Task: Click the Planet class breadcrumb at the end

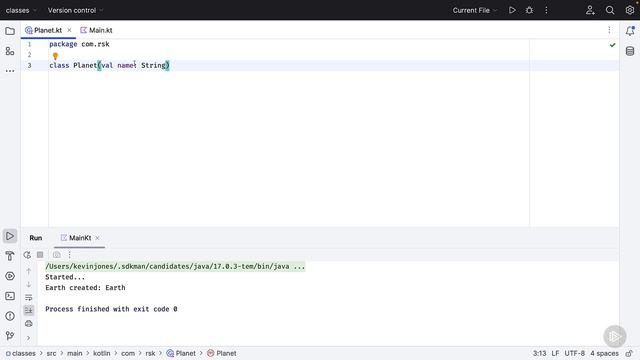Action: click(x=222, y=353)
